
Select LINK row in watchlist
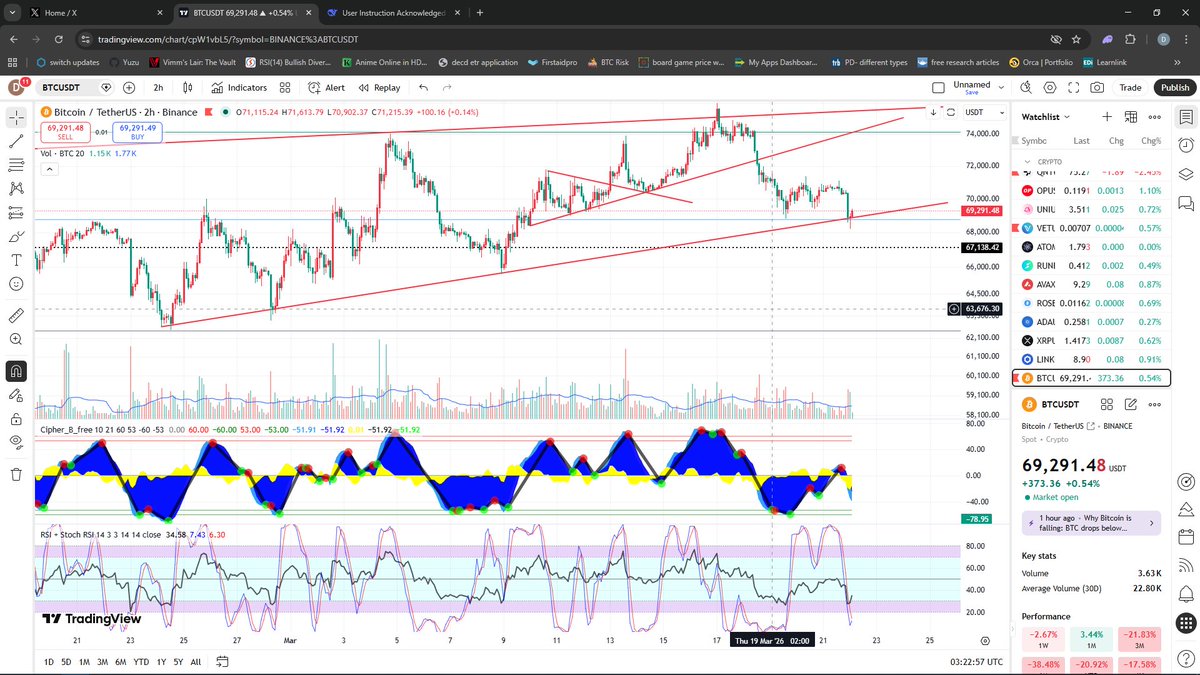pos(1090,359)
